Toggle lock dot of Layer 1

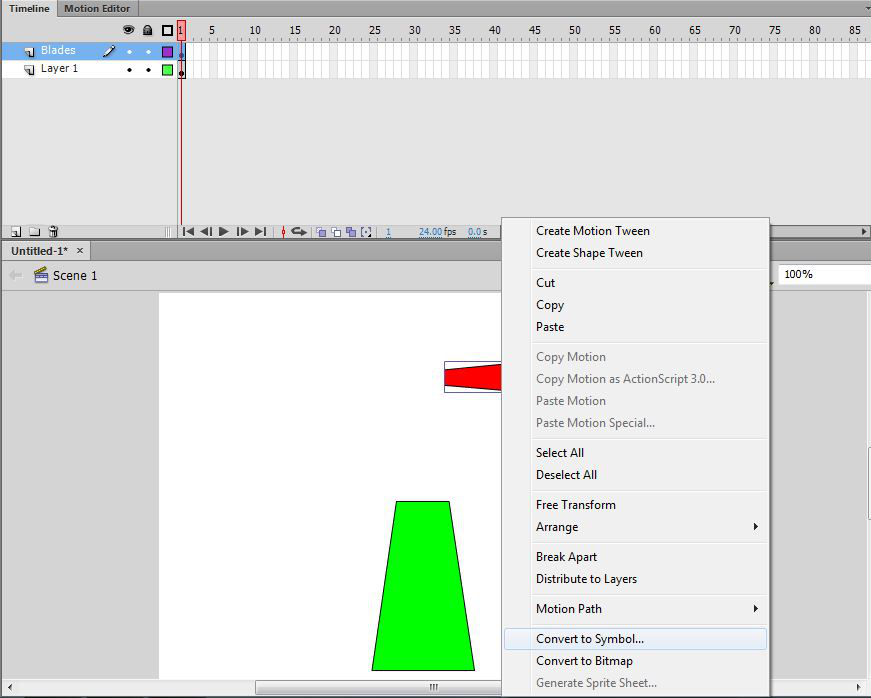click(x=148, y=70)
